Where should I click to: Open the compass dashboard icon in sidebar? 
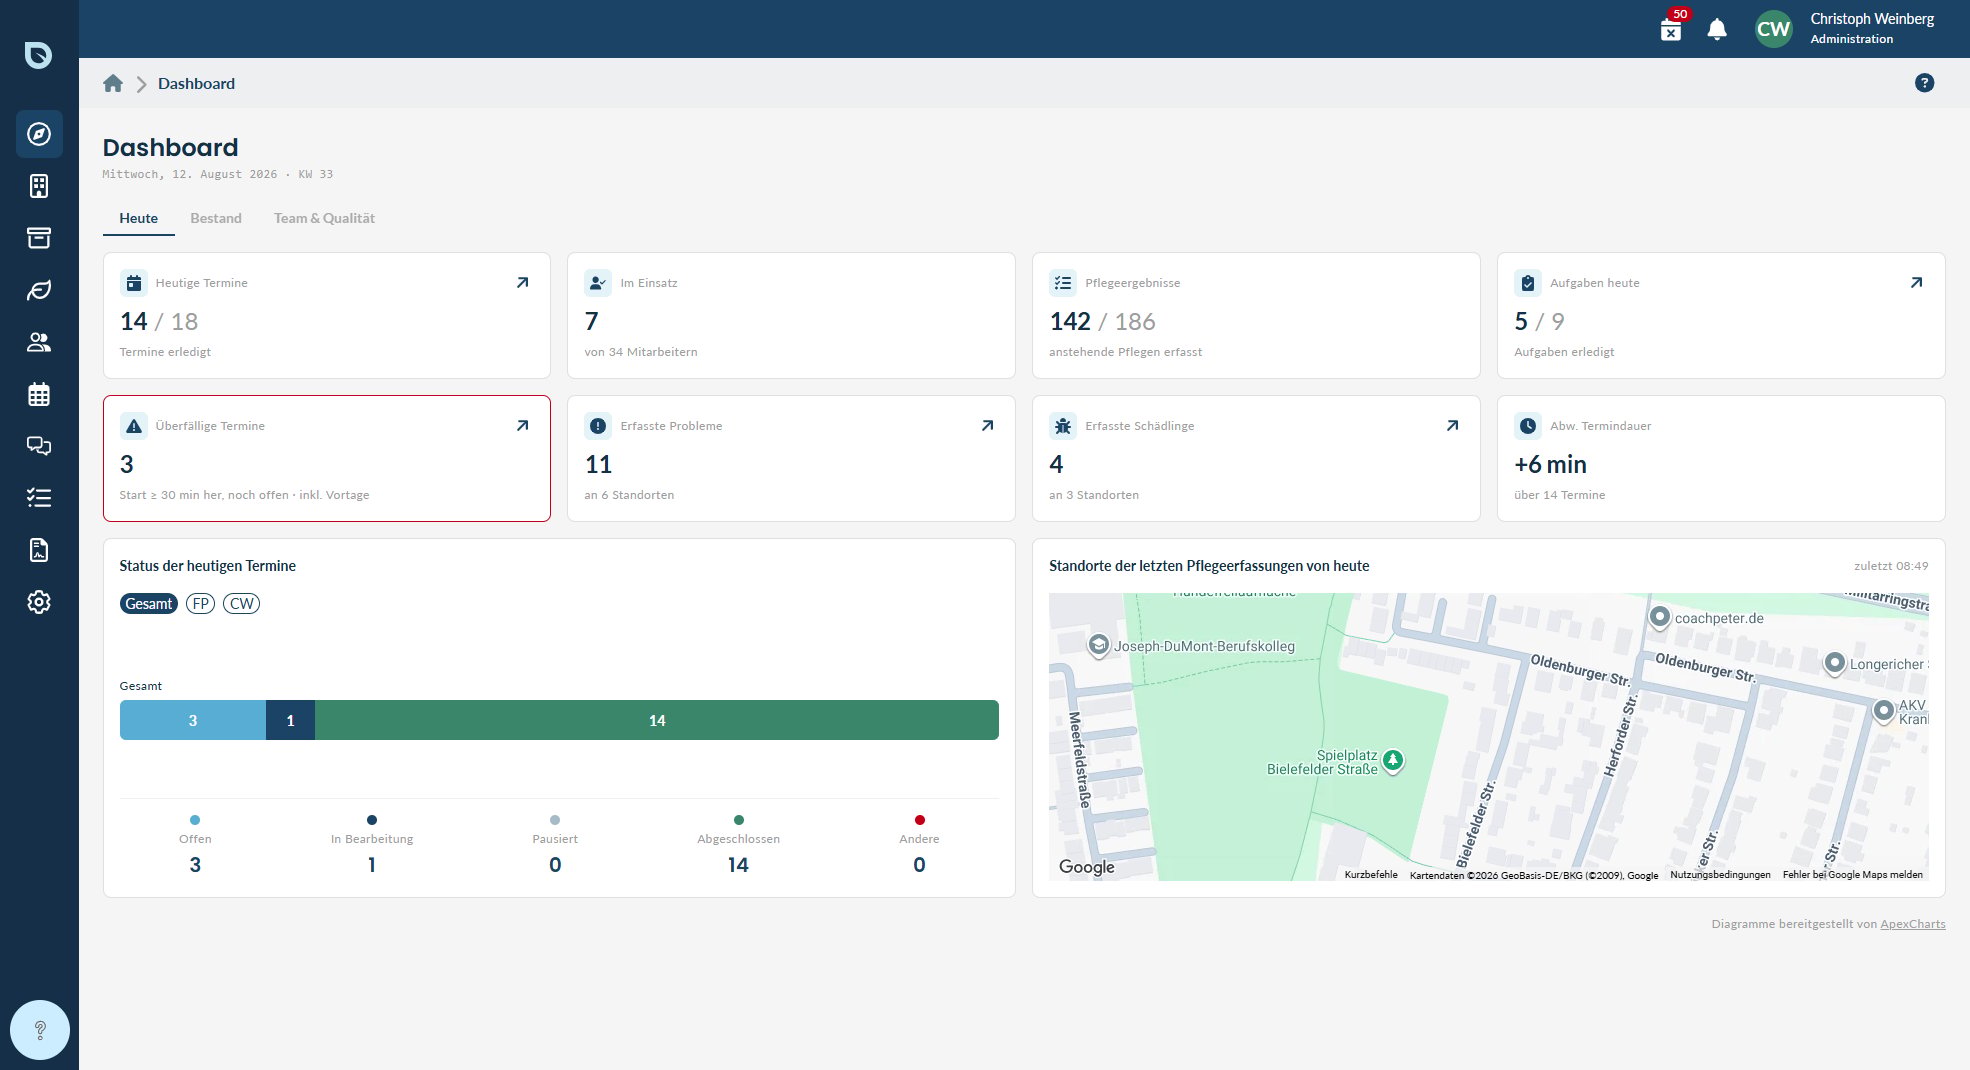39,134
